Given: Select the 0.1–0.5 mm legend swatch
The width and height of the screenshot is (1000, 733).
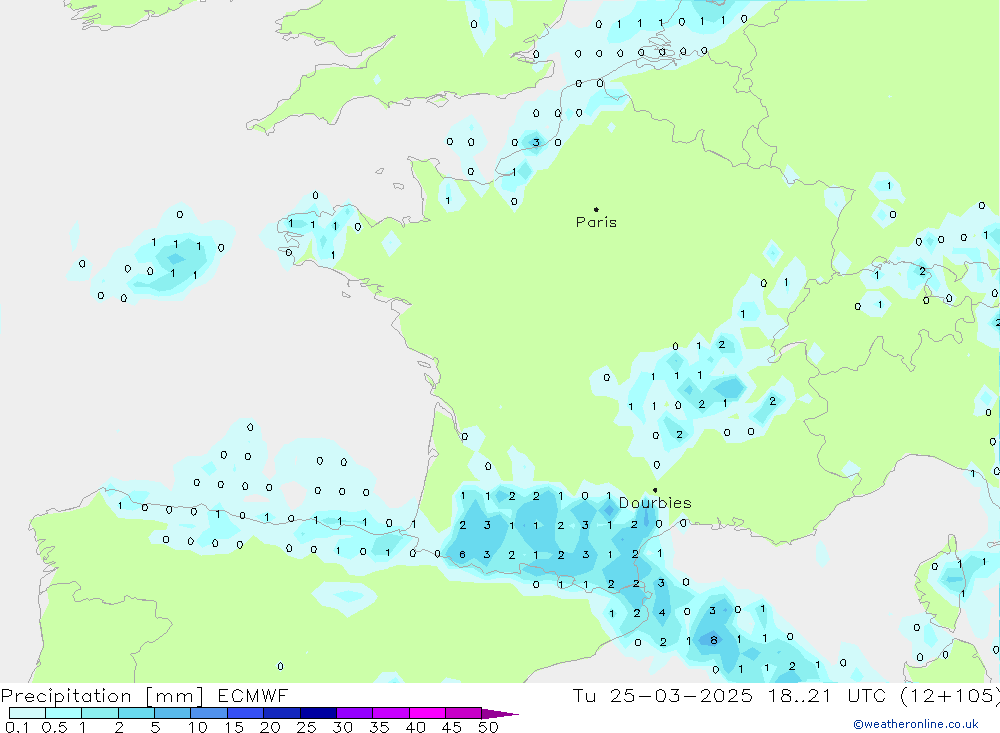Looking at the screenshot, I should (x=27, y=713).
